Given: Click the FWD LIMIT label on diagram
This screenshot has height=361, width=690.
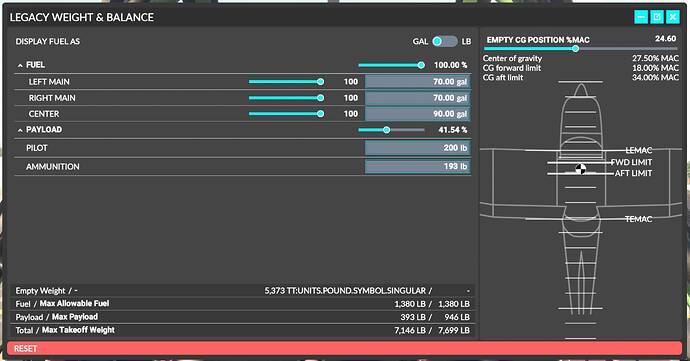Looking at the screenshot, I should (x=631, y=162).
